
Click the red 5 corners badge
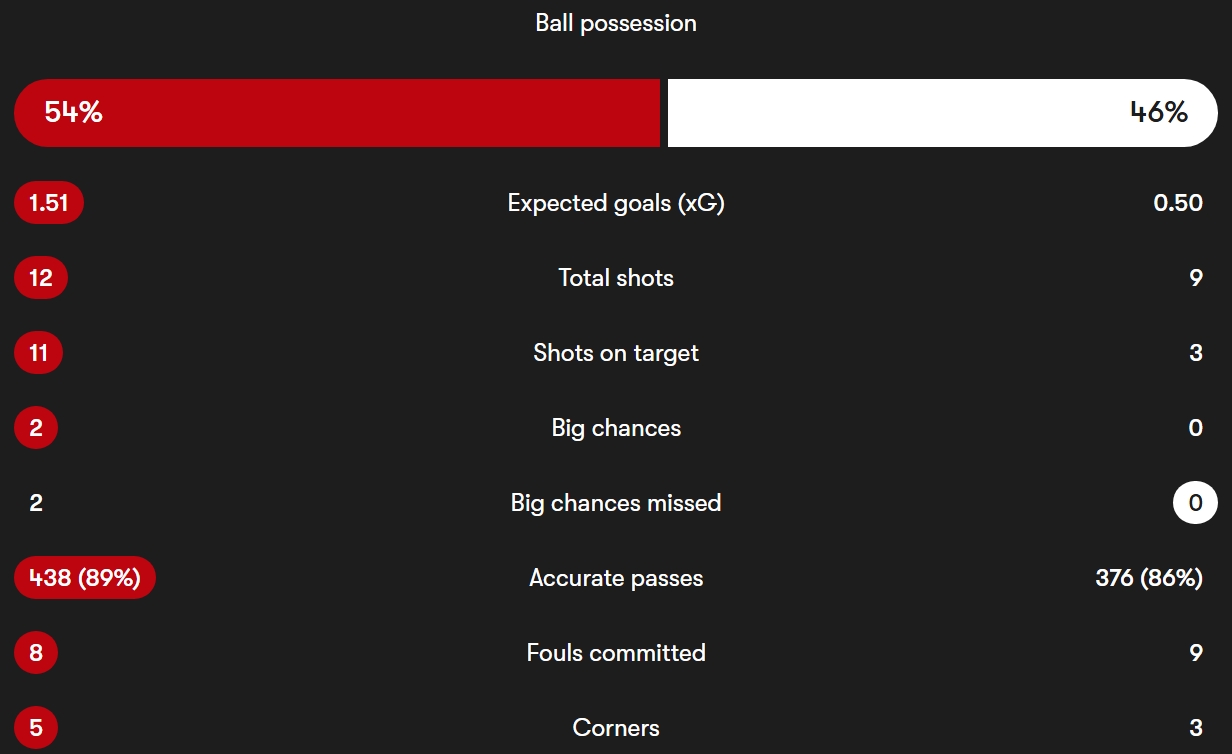36,728
